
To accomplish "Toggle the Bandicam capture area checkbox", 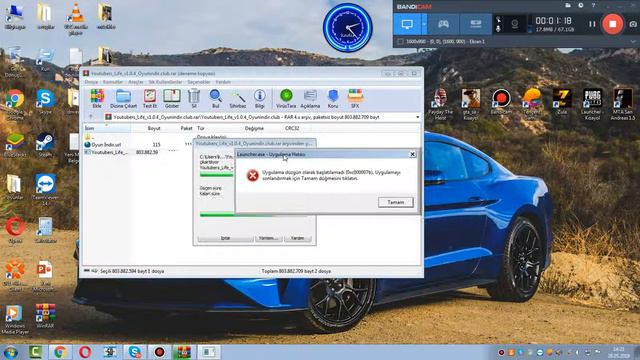I will coord(400,42).
